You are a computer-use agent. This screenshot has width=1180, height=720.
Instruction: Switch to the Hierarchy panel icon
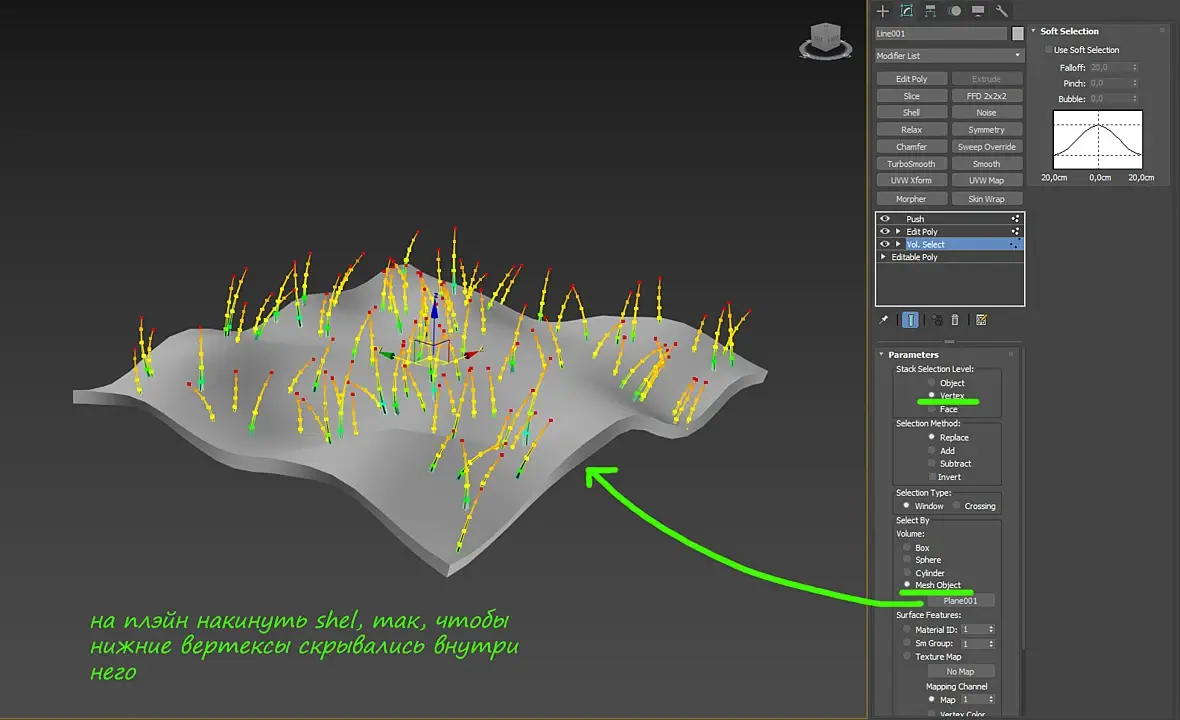click(931, 11)
